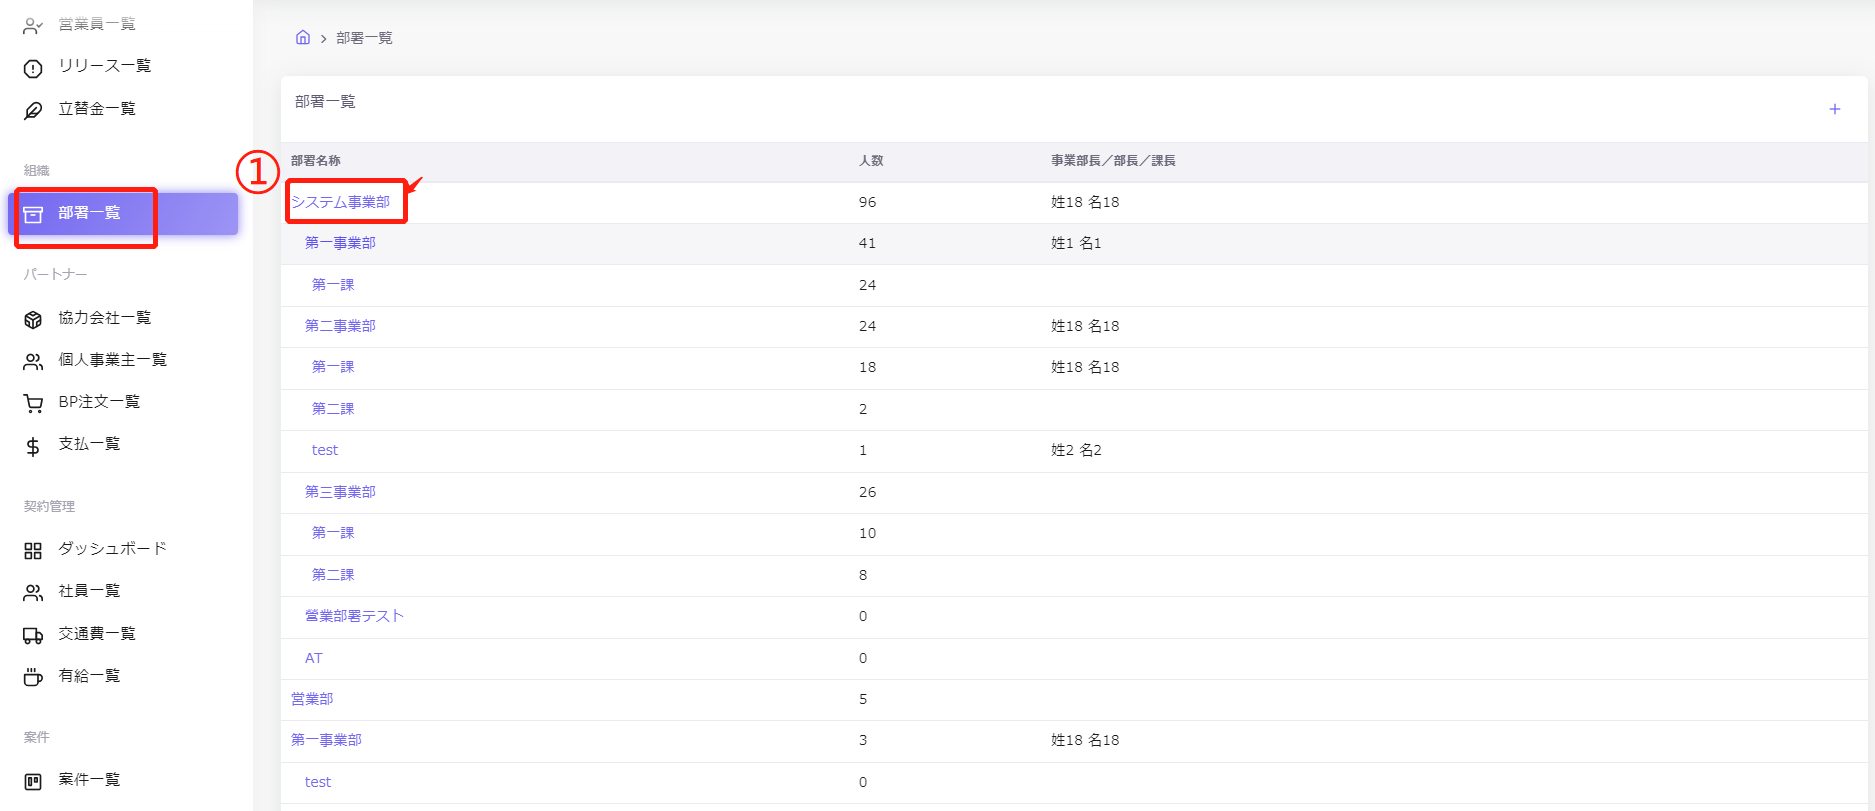
Task: Click the grid icon for ダッシュボード
Action: (x=33, y=550)
